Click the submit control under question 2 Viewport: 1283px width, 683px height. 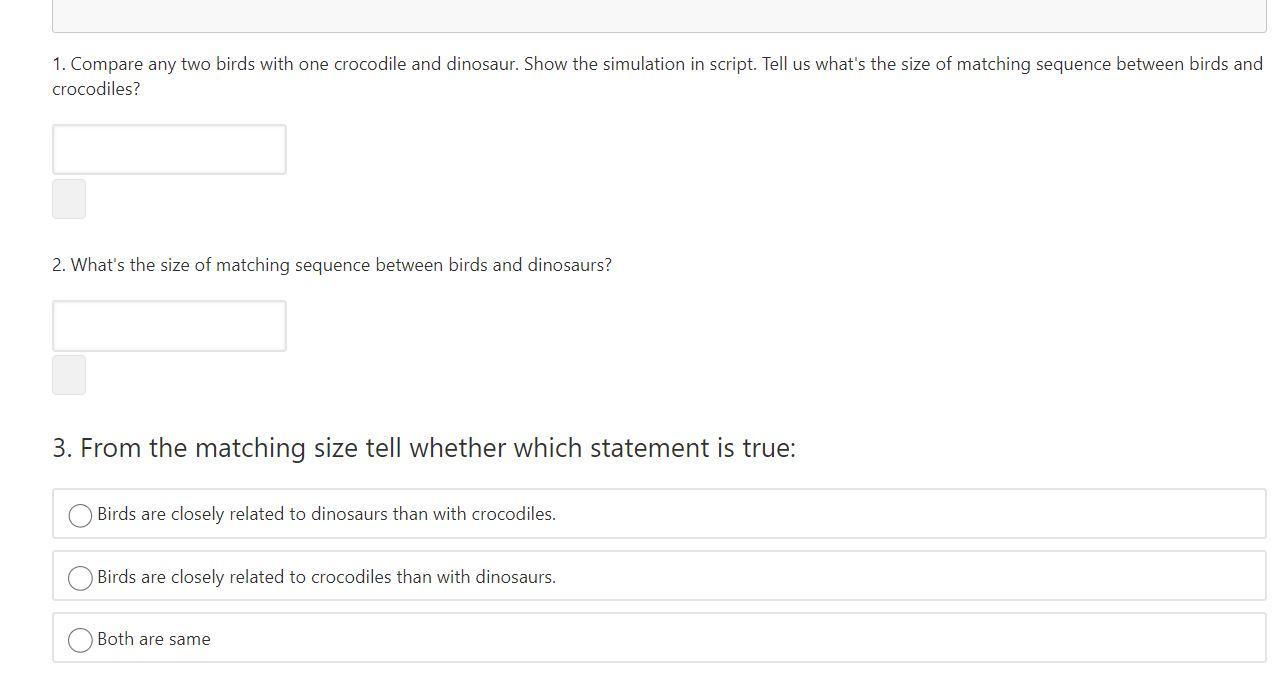[68, 374]
